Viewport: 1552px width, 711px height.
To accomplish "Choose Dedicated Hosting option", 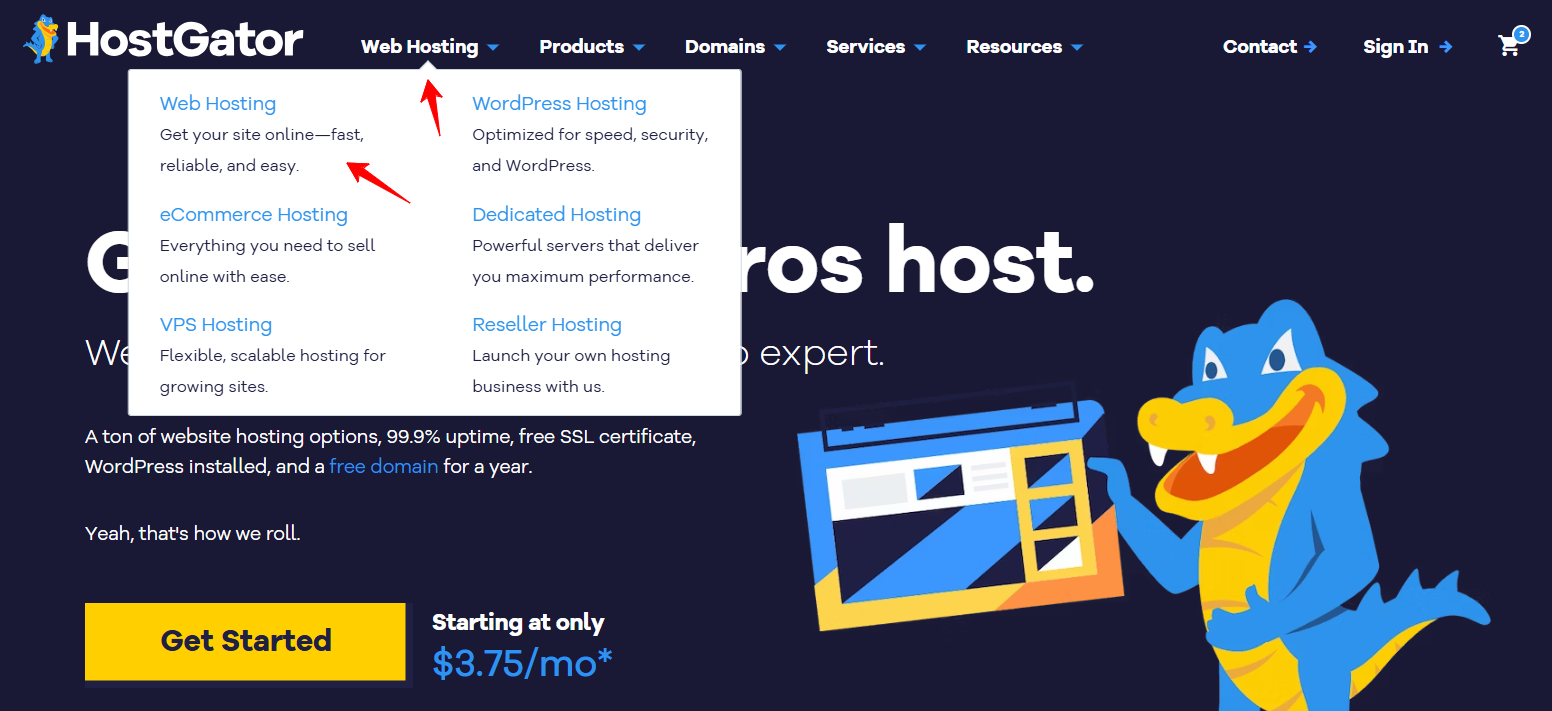I will pyautogui.click(x=556, y=214).
